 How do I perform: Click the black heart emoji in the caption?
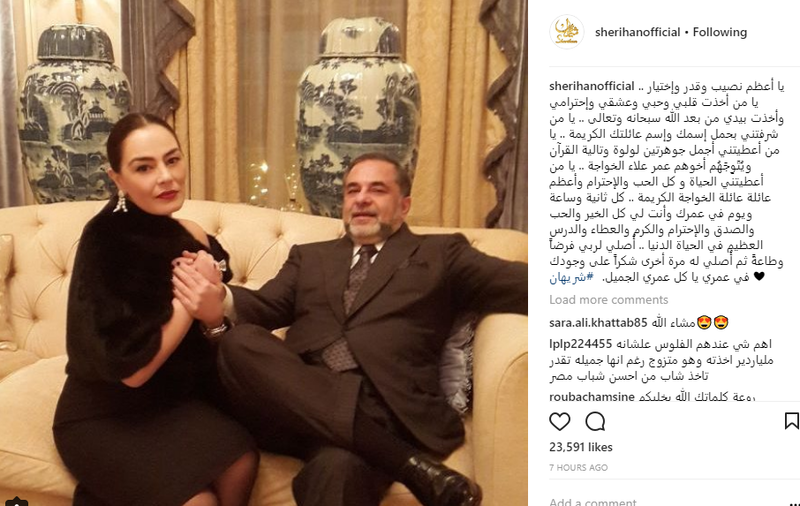[x=759, y=277]
